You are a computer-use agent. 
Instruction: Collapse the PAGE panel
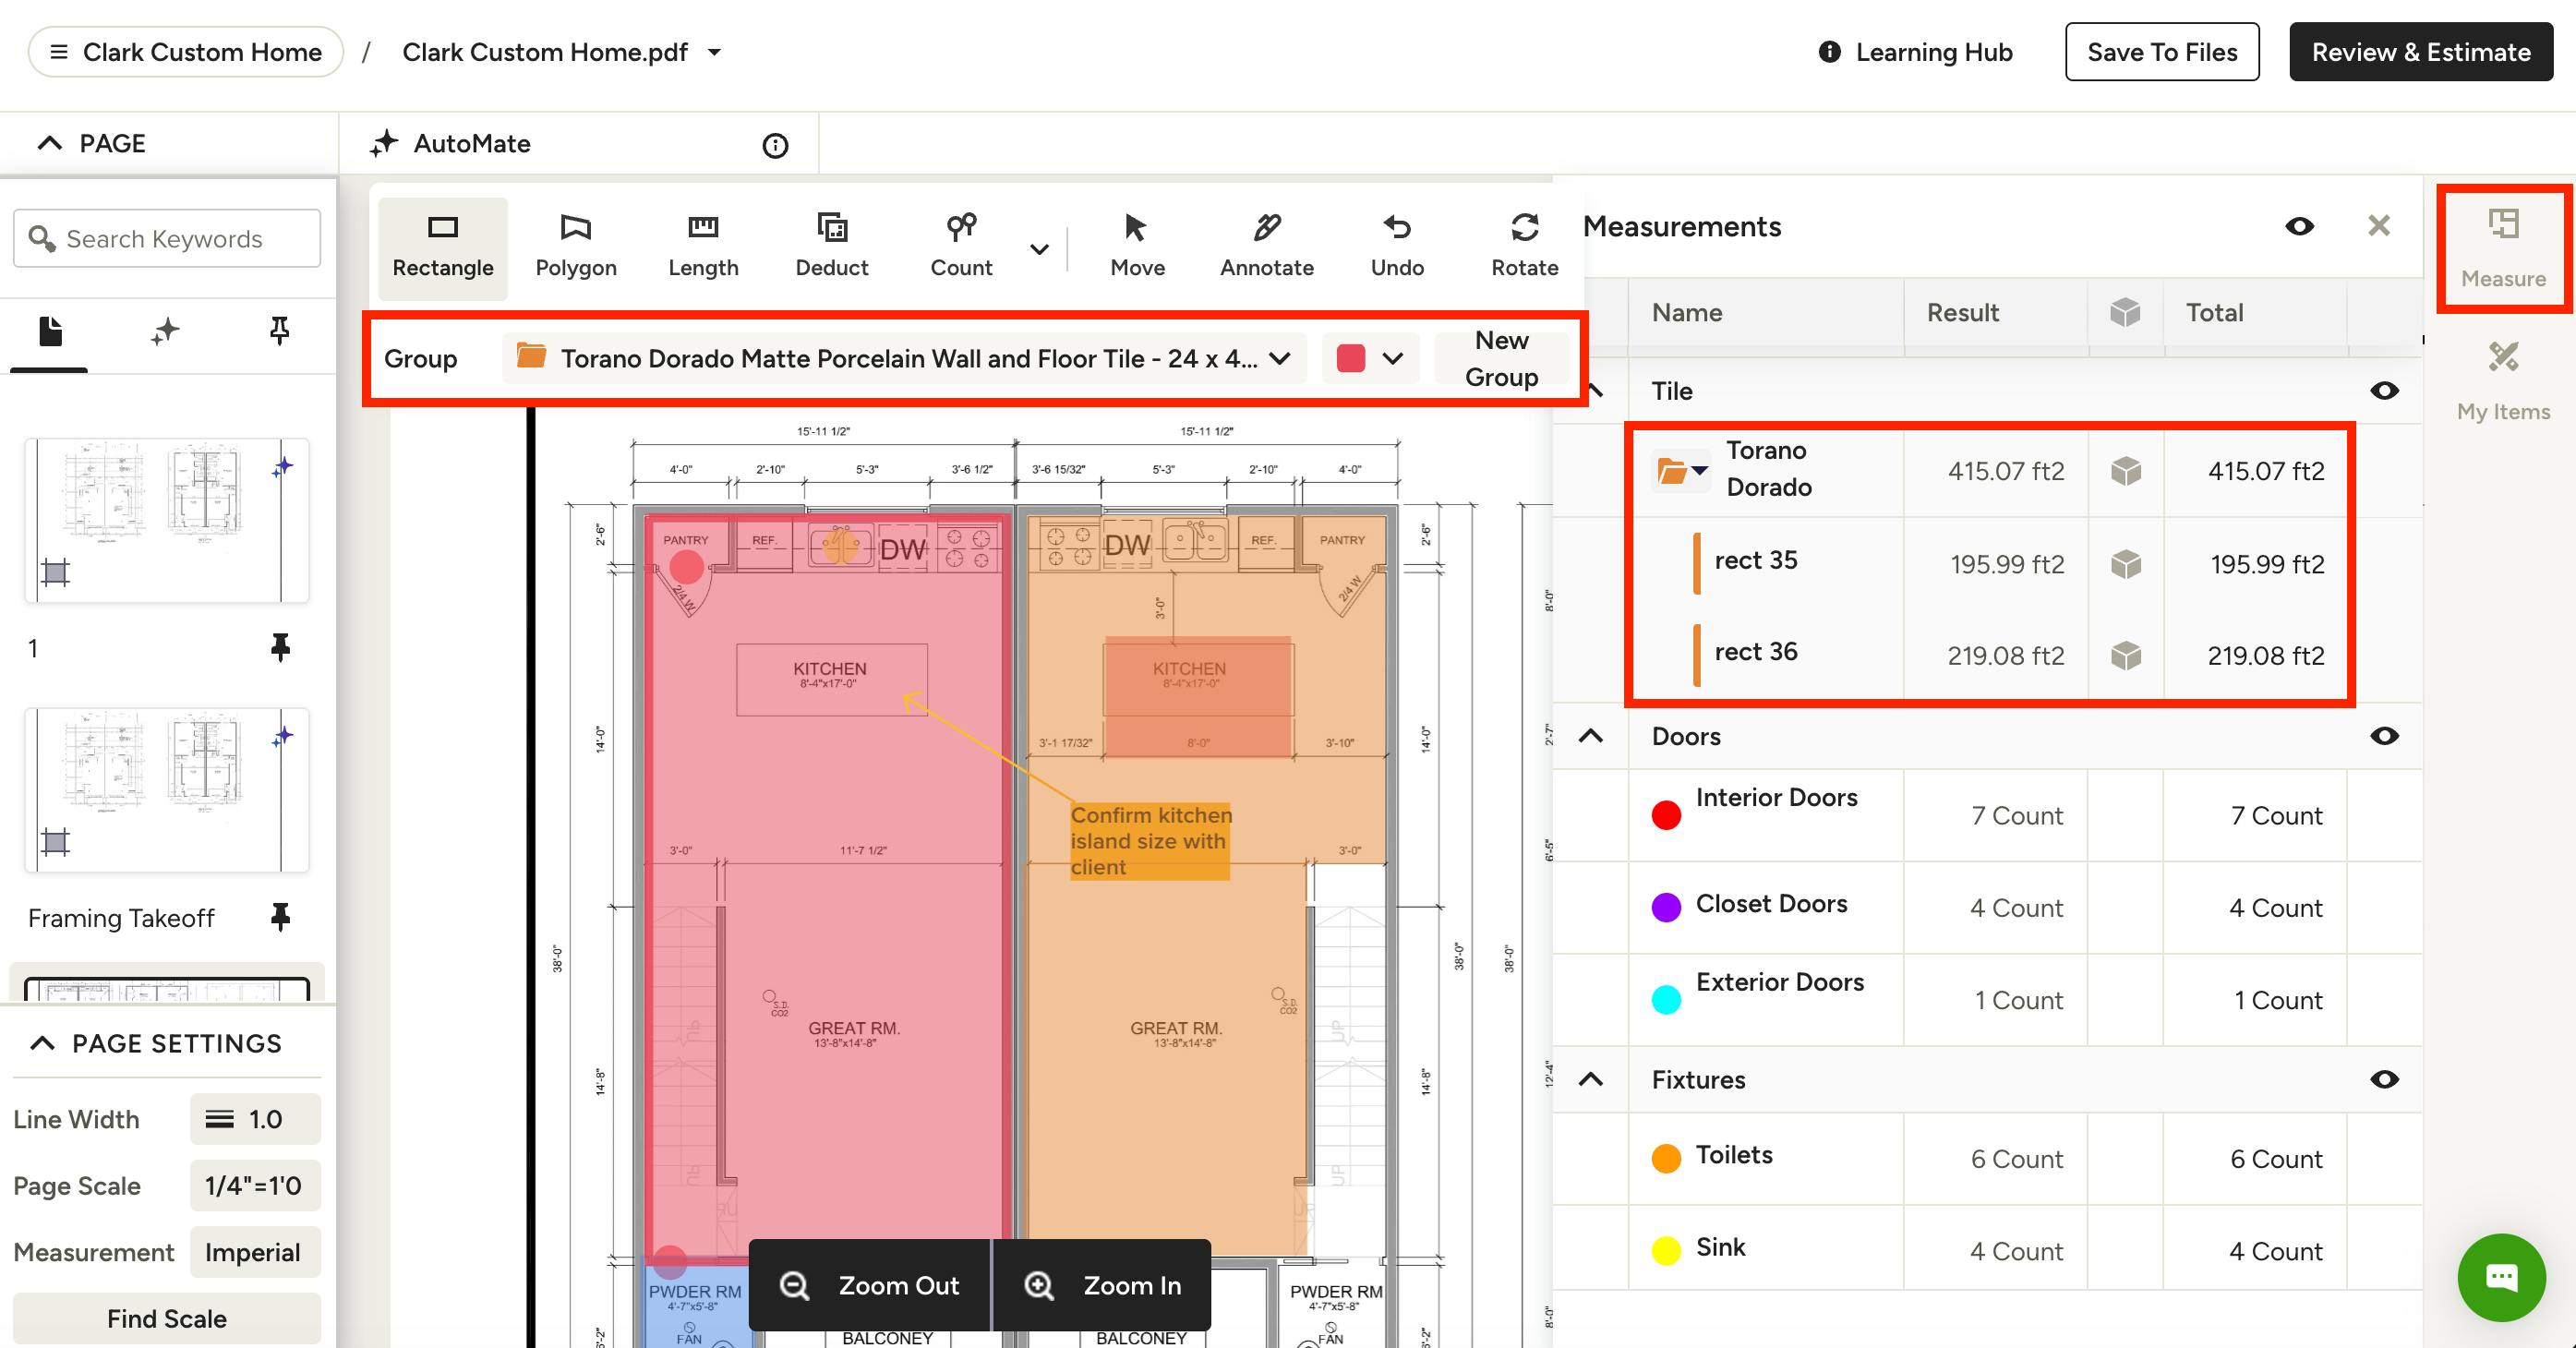[x=49, y=144]
